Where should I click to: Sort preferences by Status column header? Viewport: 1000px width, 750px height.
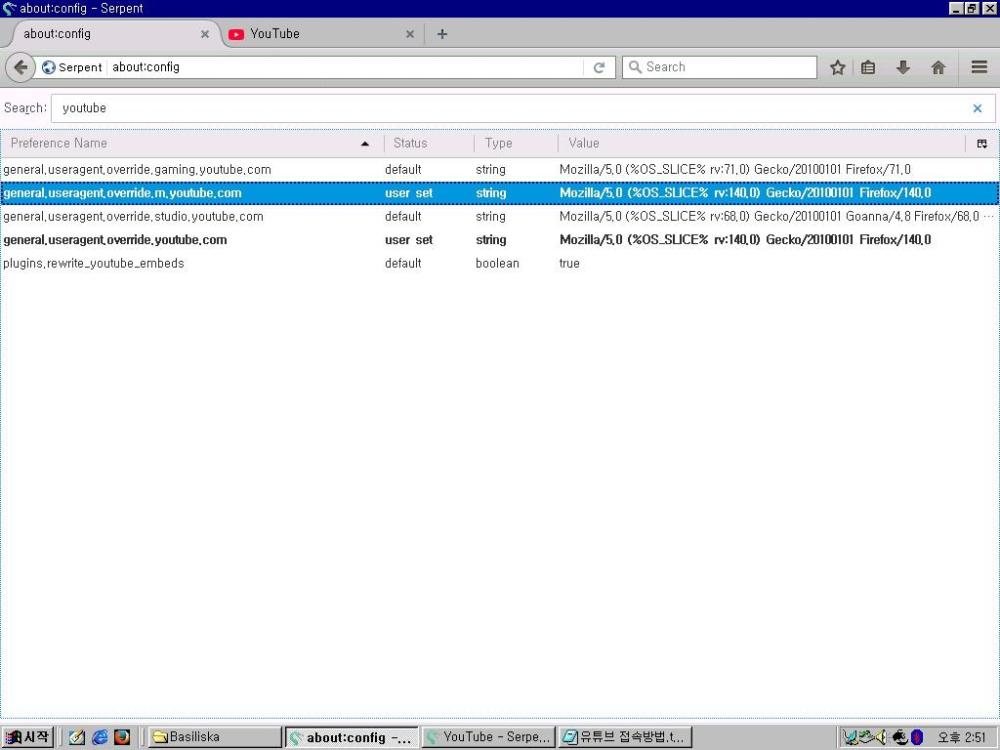410,143
